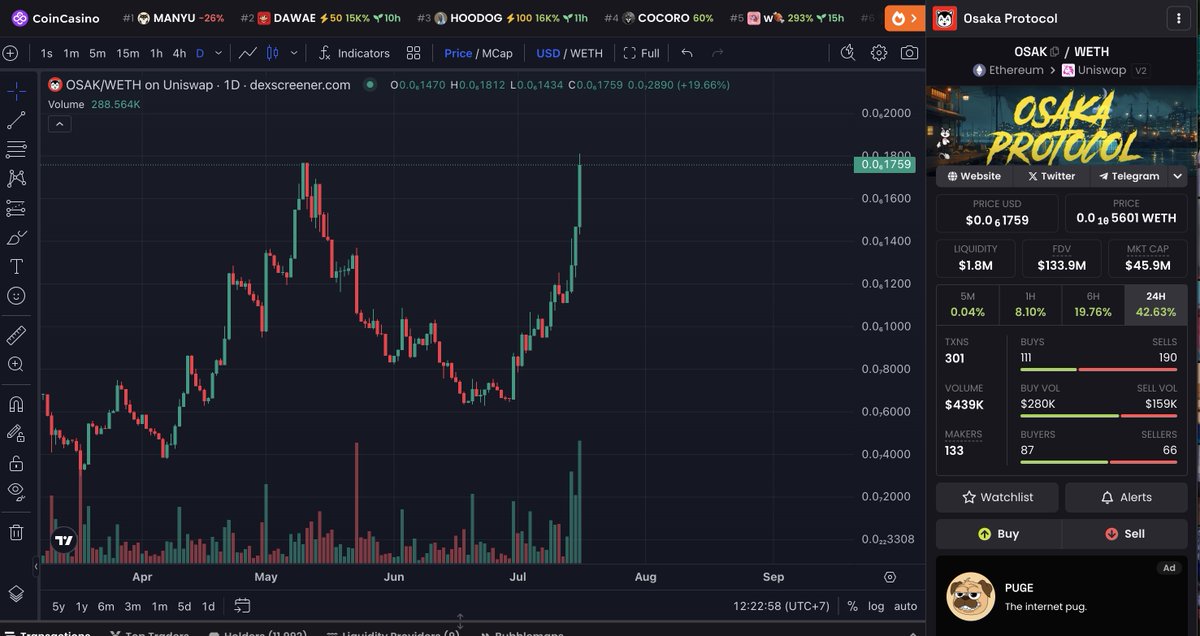
Task: Toggle between USD and WETH pricing
Action: coord(569,53)
